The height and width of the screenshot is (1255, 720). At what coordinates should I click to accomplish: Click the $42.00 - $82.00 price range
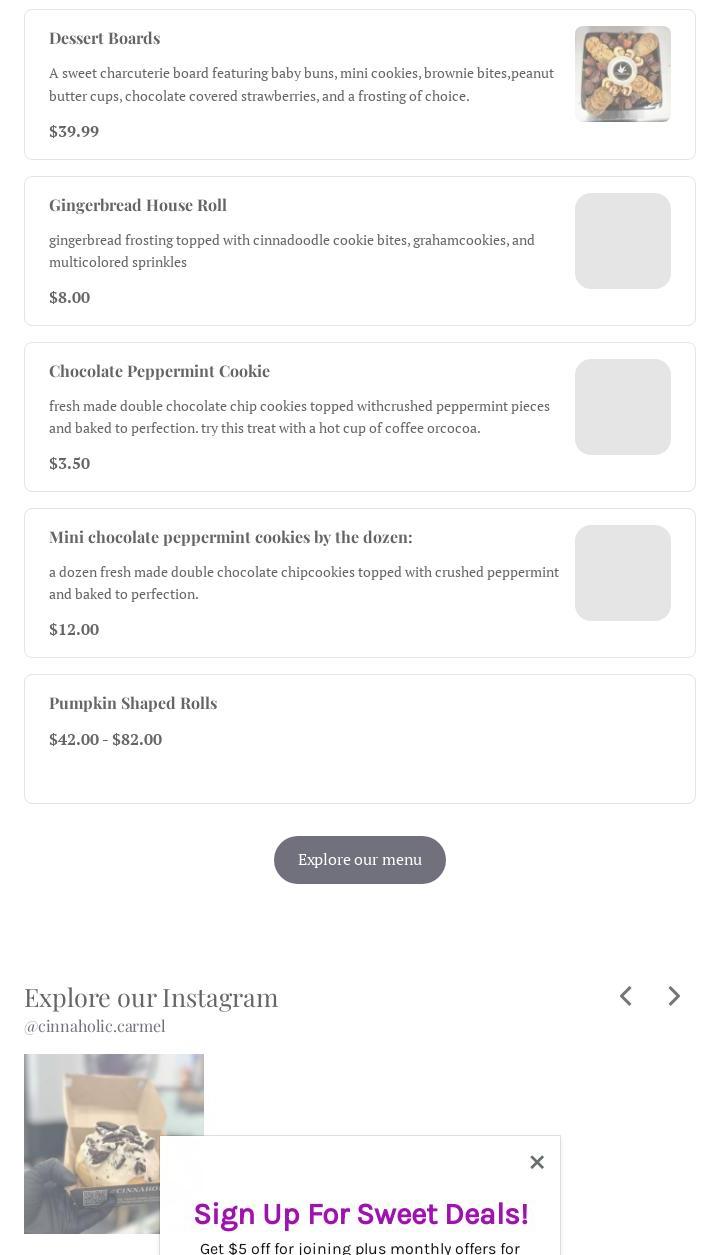point(105,739)
